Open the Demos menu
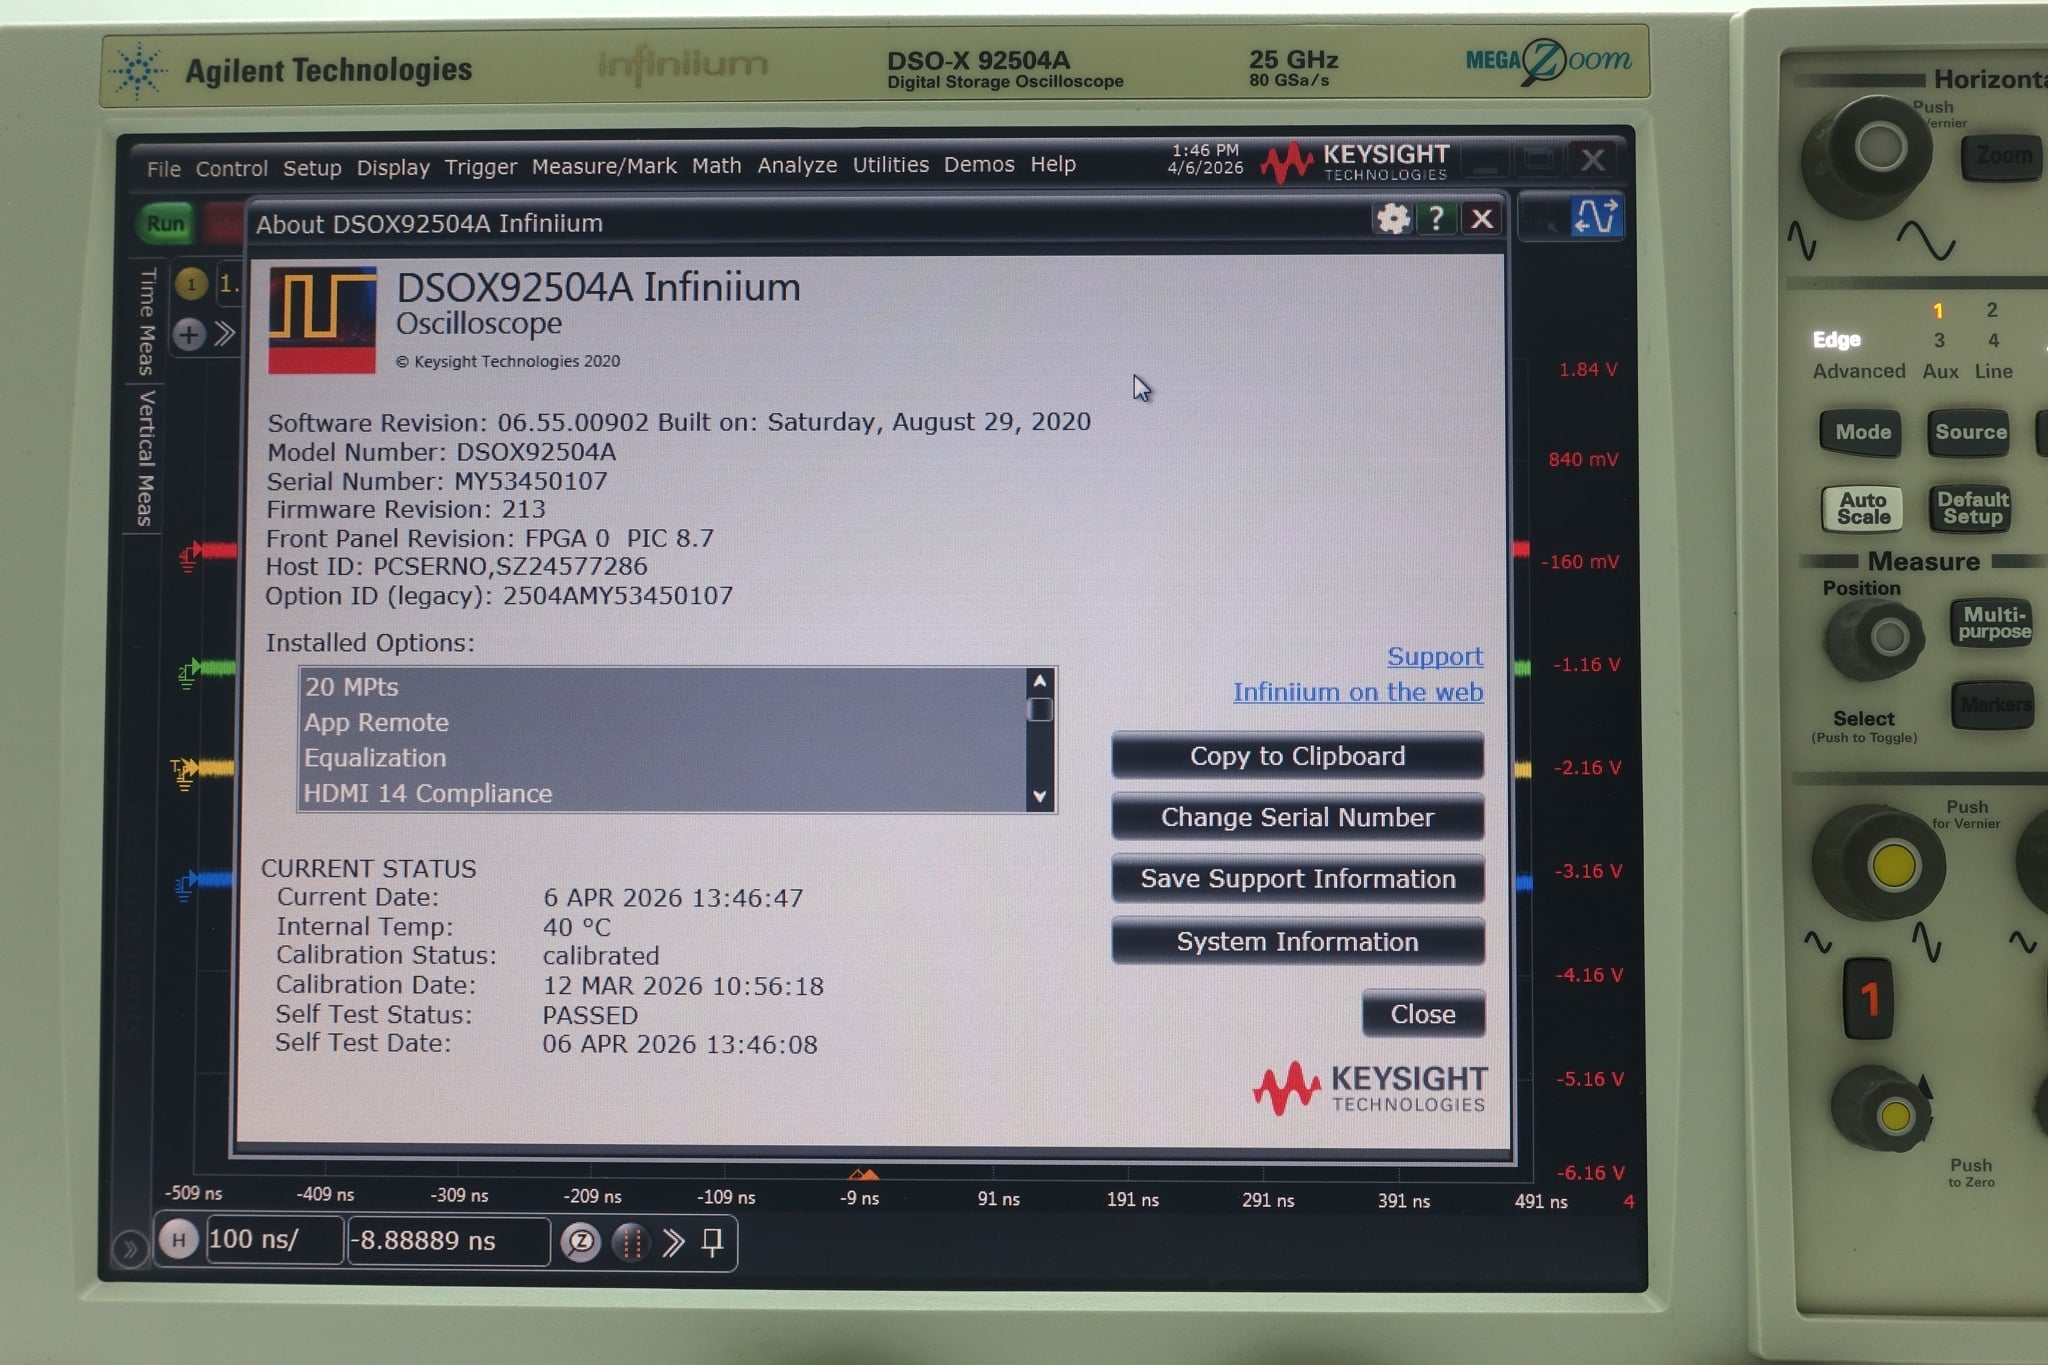The width and height of the screenshot is (2048, 1365). (979, 164)
